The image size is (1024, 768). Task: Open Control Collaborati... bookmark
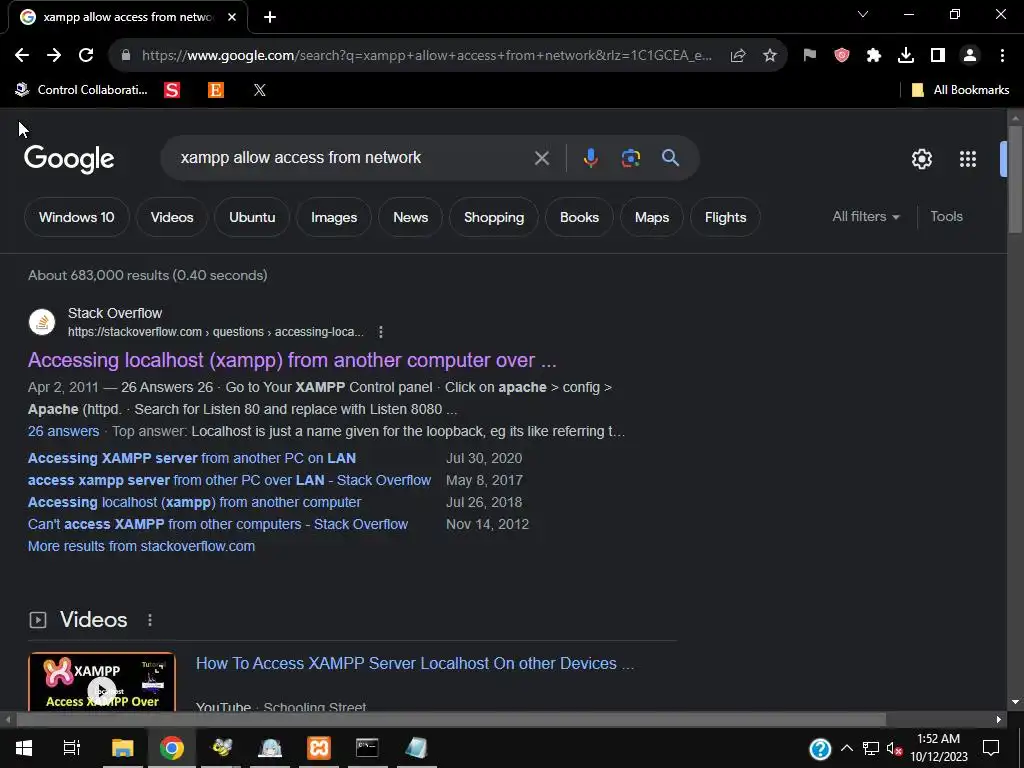tap(82, 90)
